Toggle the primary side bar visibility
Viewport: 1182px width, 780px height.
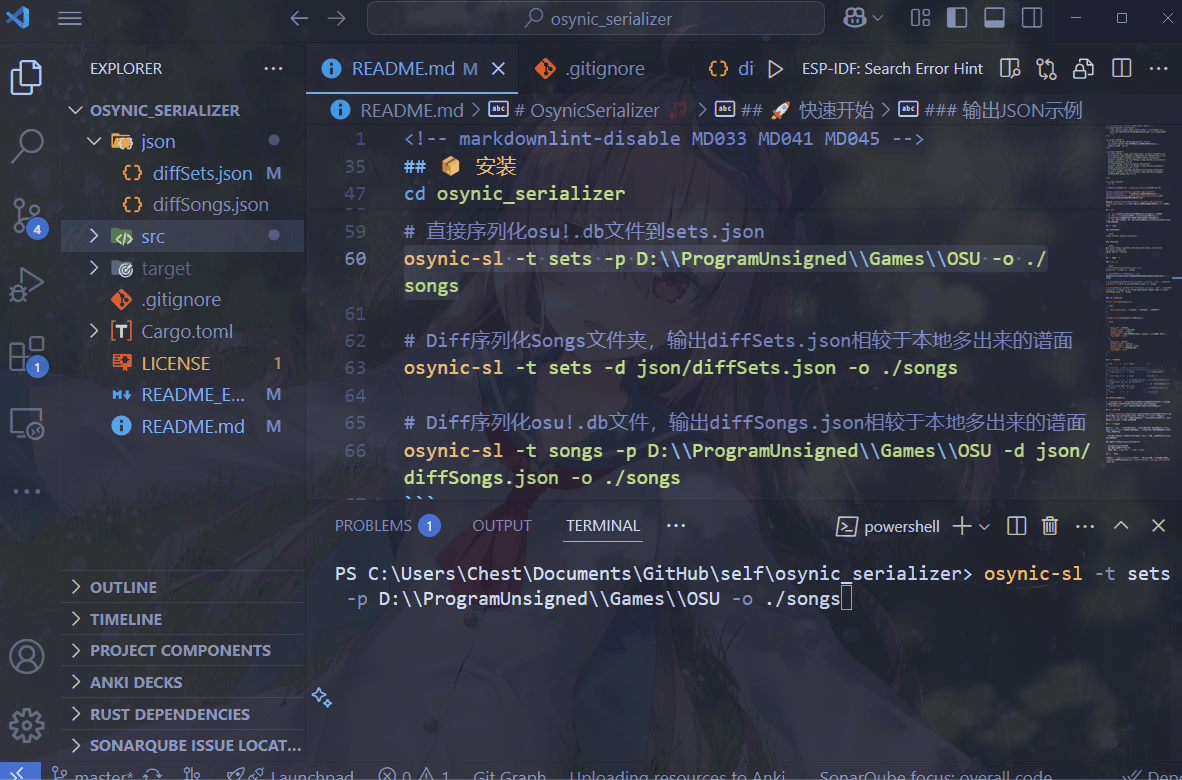[x=957, y=18]
